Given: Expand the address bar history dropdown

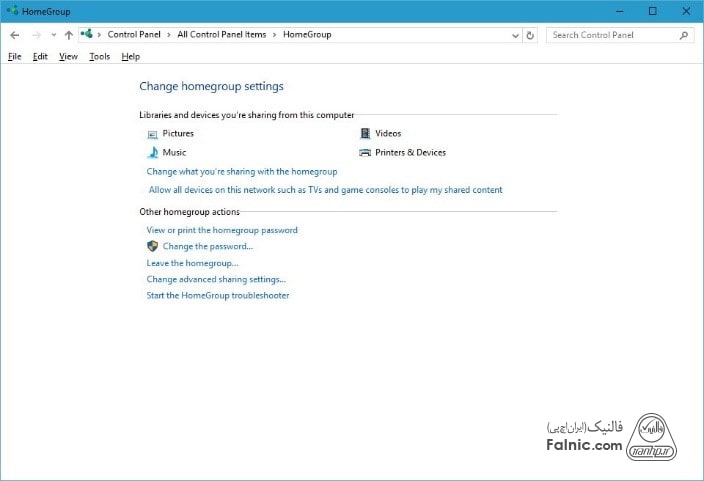Looking at the screenshot, I should point(515,35).
